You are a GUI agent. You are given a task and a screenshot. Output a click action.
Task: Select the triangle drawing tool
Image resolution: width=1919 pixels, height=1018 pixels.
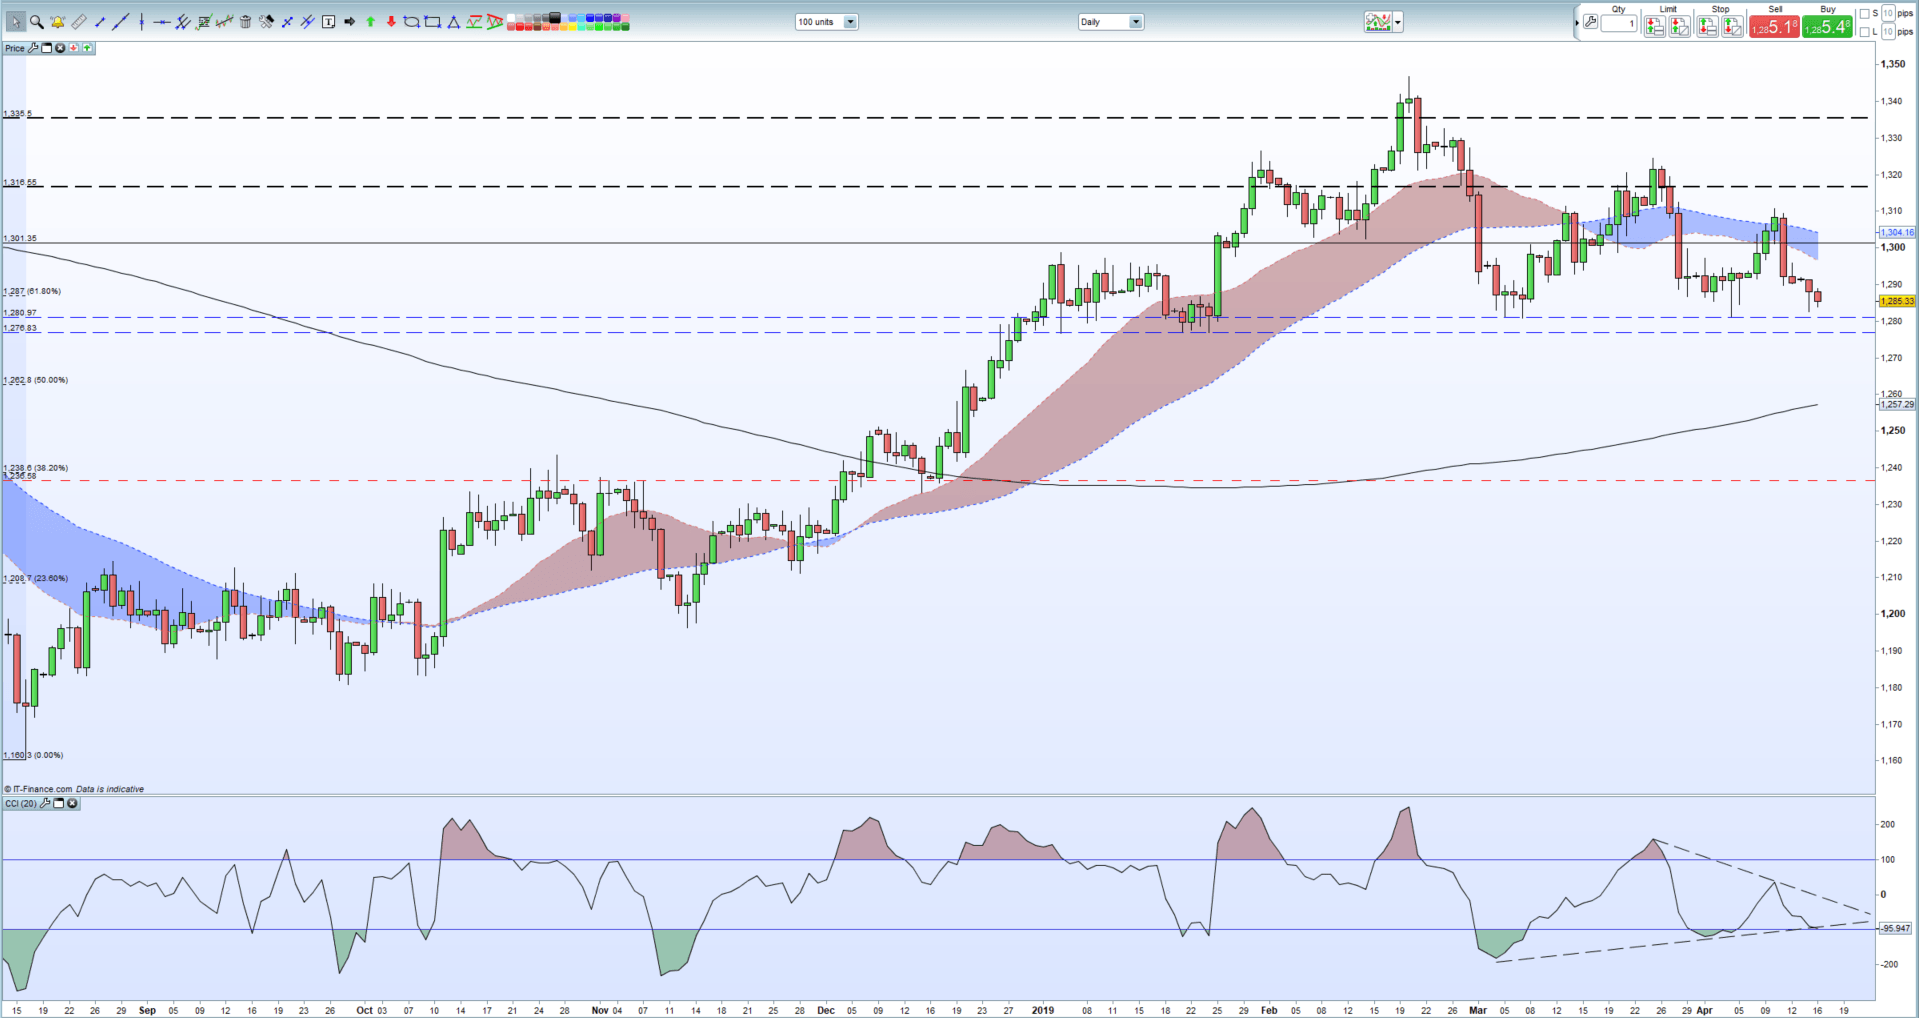click(x=453, y=22)
